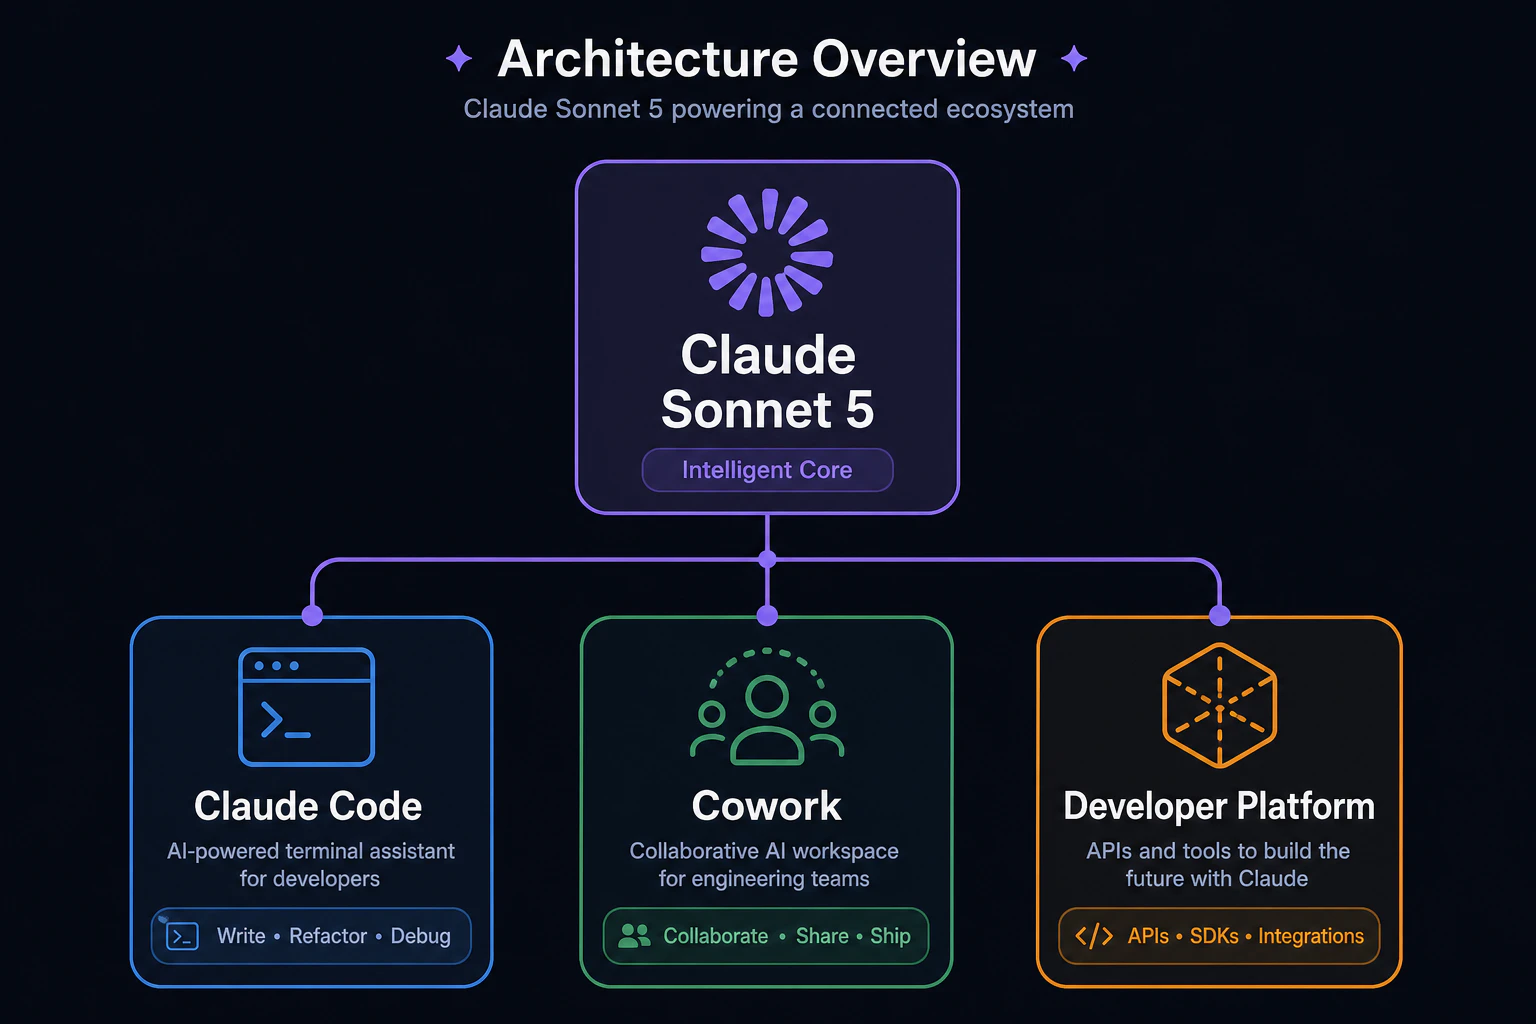Click the sparkle star left of Architecture Overview

pyautogui.click(x=459, y=59)
